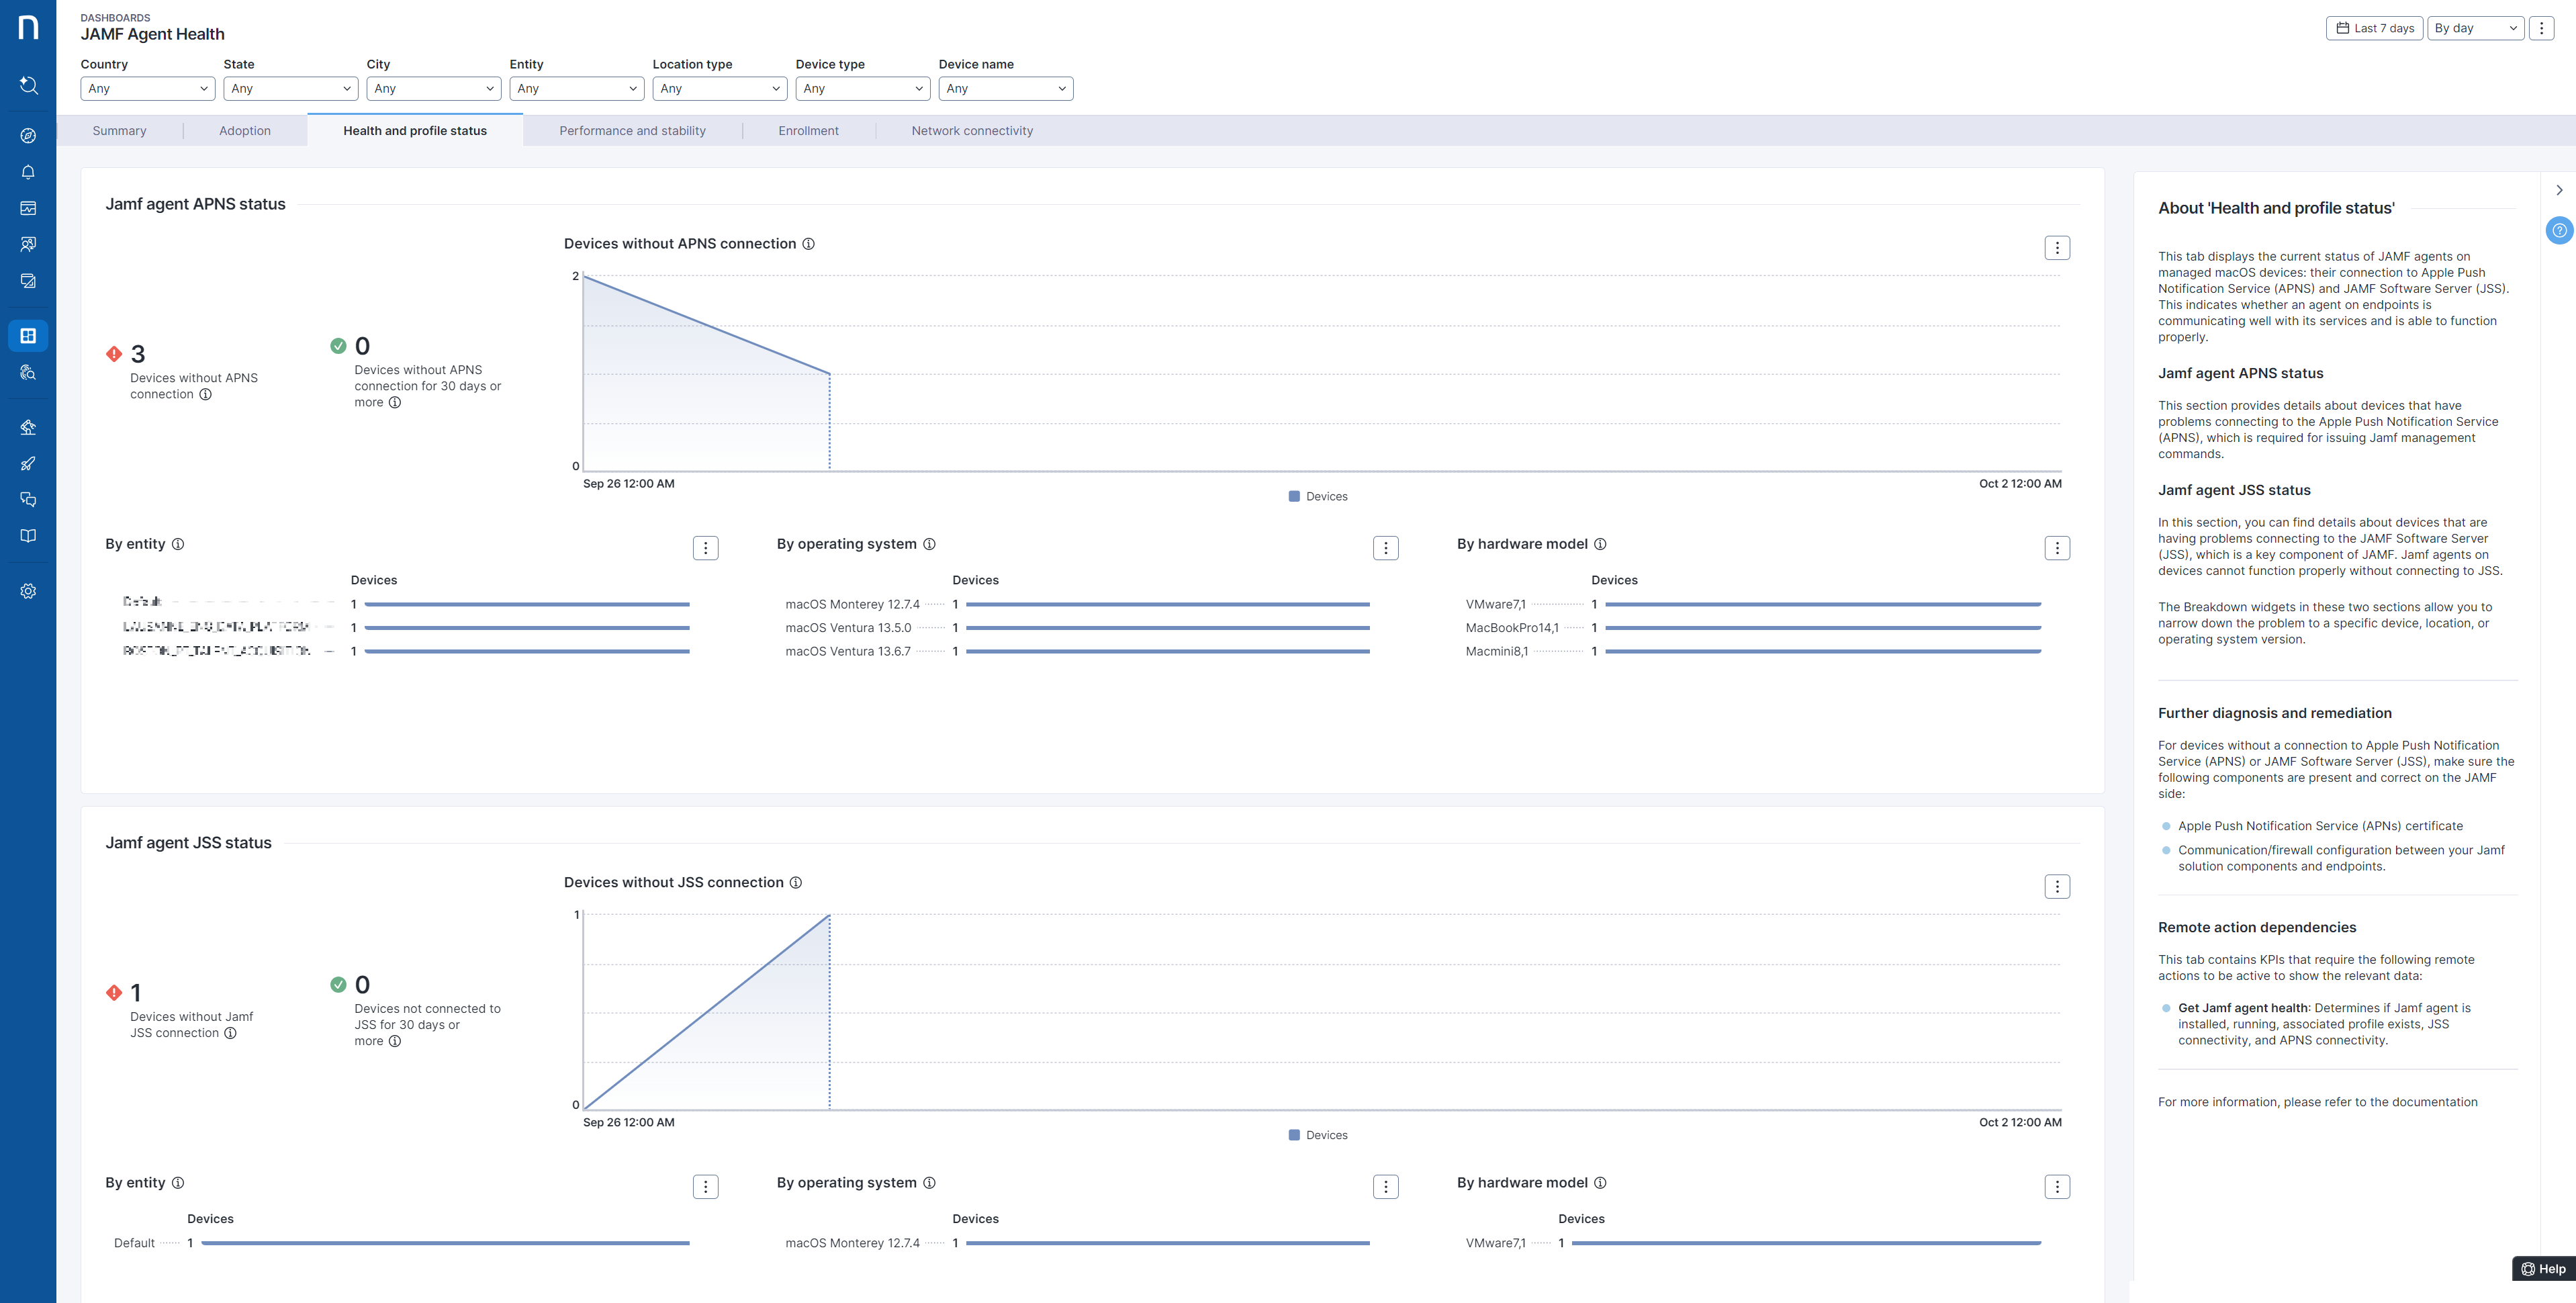Viewport: 2576px width, 1303px height.
Task: Click the alerts bell icon in the sidebar
Action: pos(28,172)
